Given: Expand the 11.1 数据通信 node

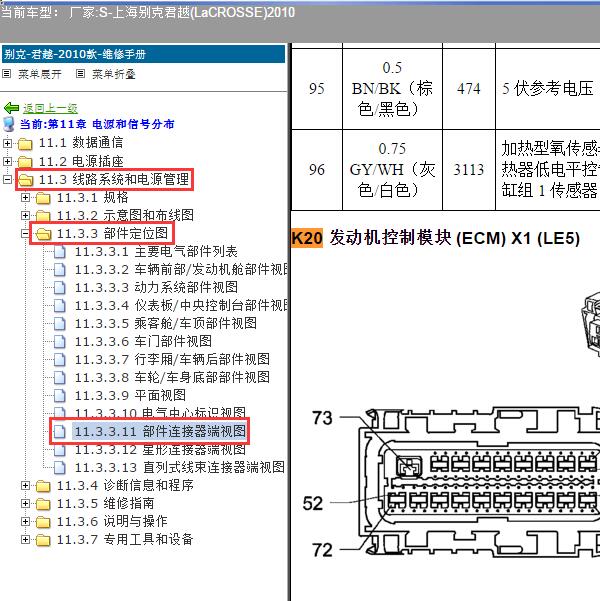Looking at the screenshot, I should point(7,143).
